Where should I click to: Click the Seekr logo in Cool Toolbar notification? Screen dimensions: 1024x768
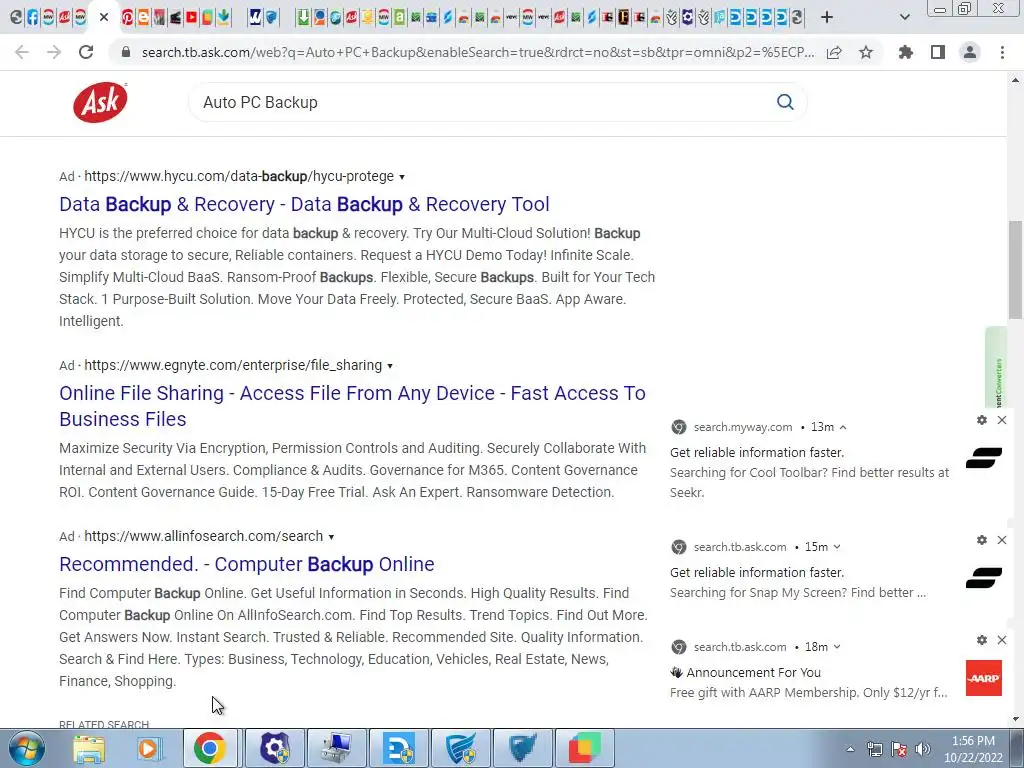point(984,458)
